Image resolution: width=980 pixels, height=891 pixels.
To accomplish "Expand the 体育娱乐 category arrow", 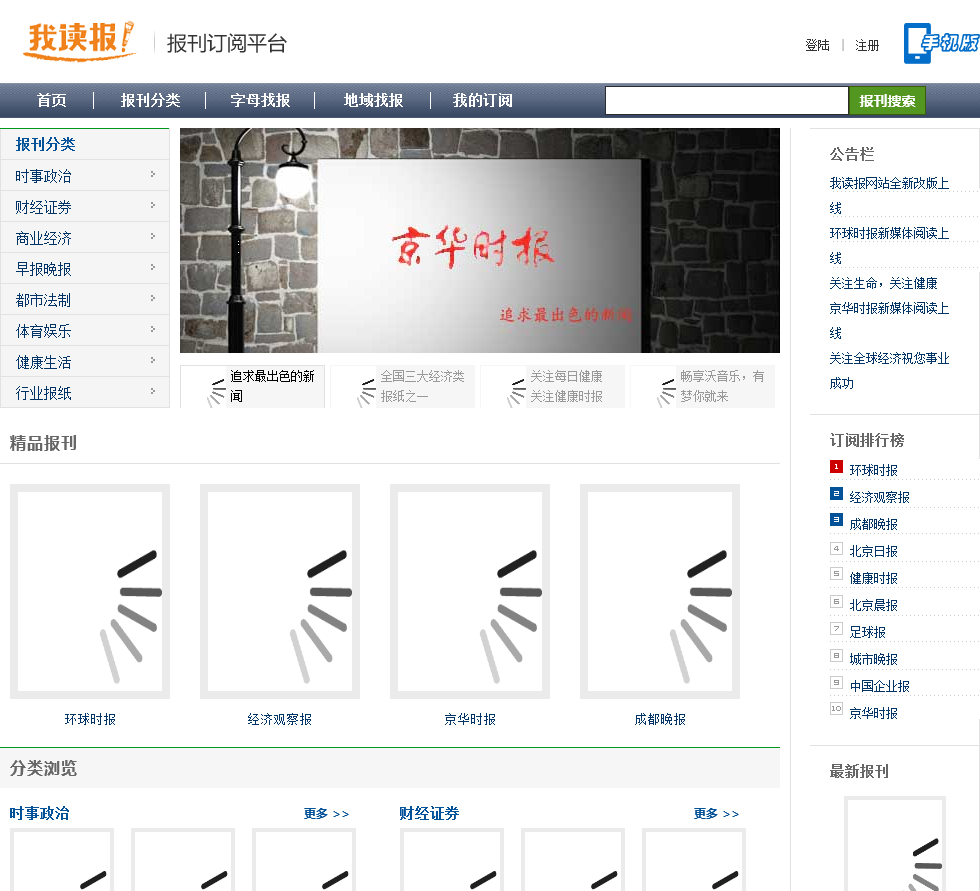I will [x=153, y=329].
